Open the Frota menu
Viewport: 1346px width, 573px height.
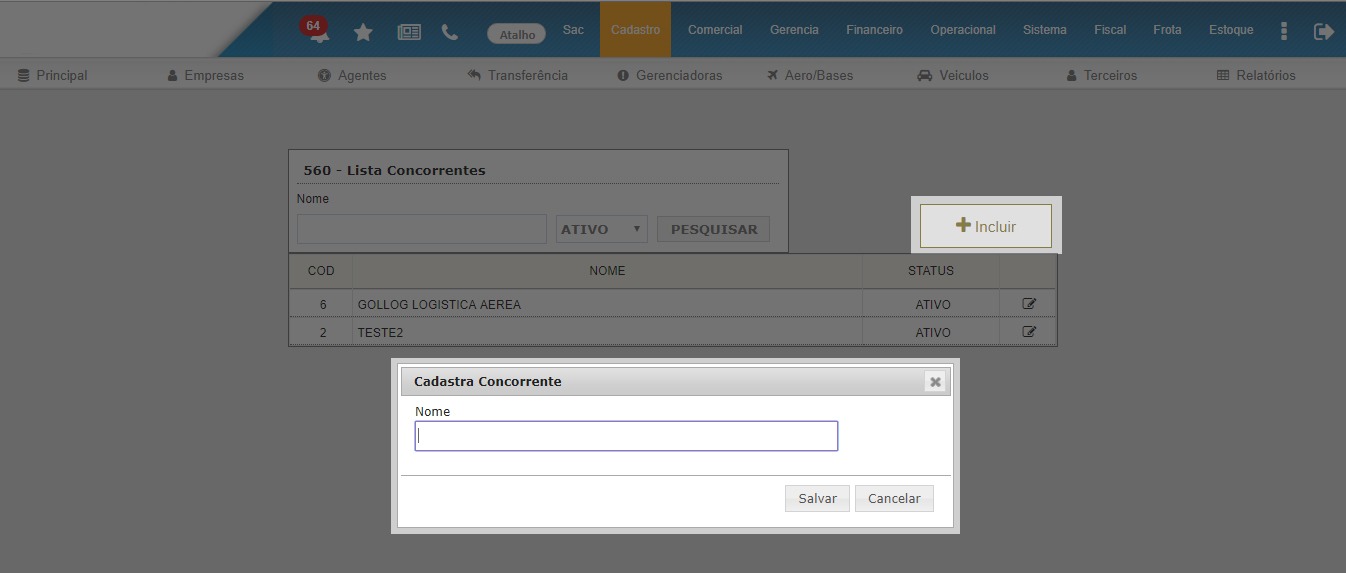point(1167,30)
